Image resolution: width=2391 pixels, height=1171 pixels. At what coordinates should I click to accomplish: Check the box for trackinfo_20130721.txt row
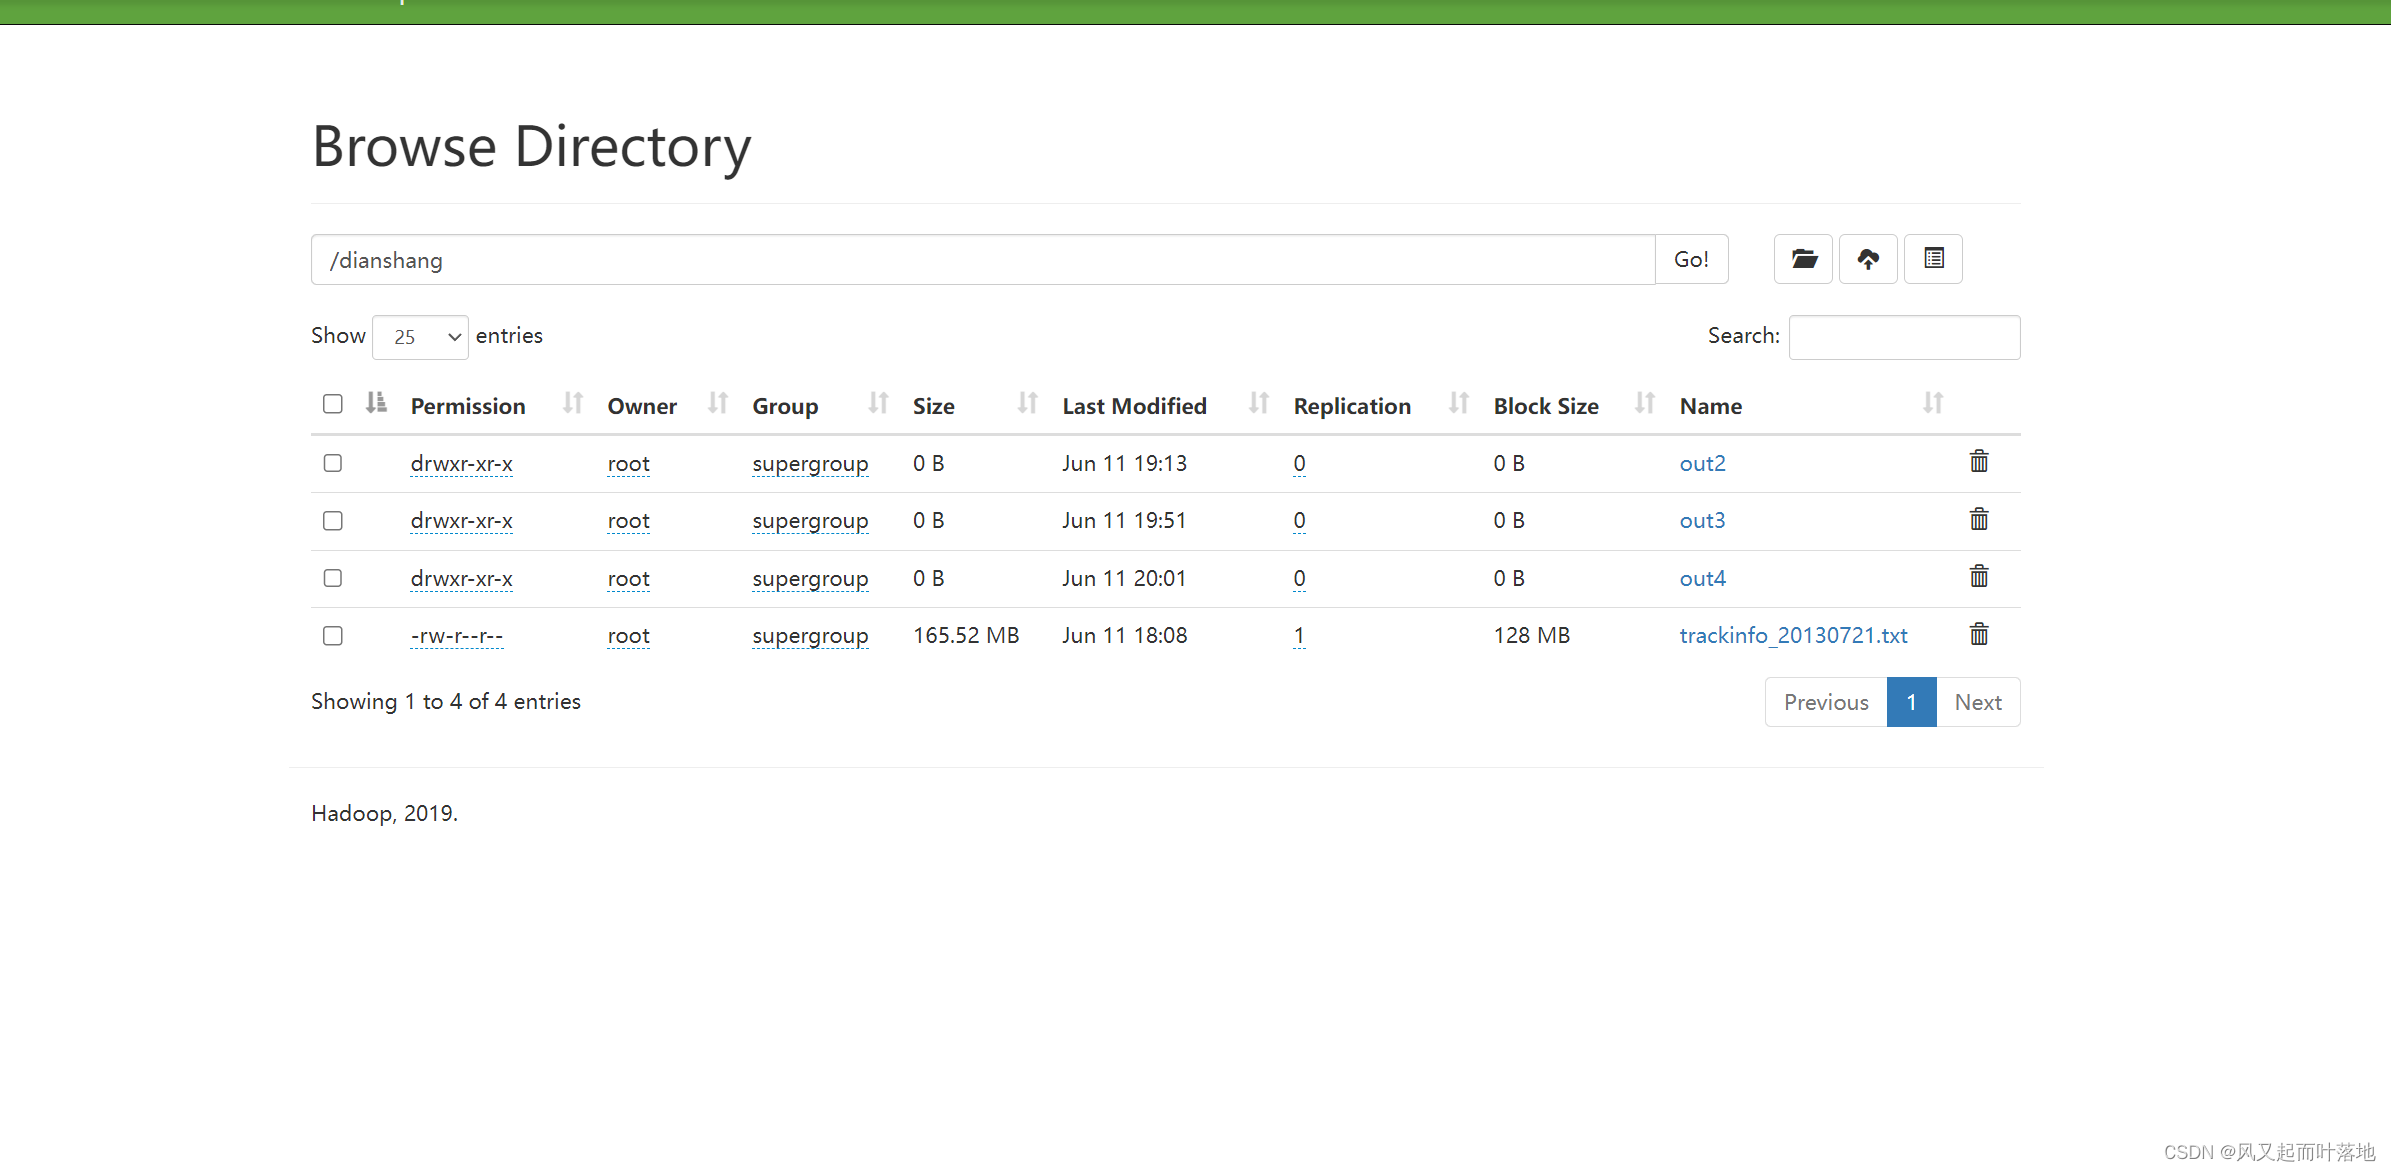point(333,636)
